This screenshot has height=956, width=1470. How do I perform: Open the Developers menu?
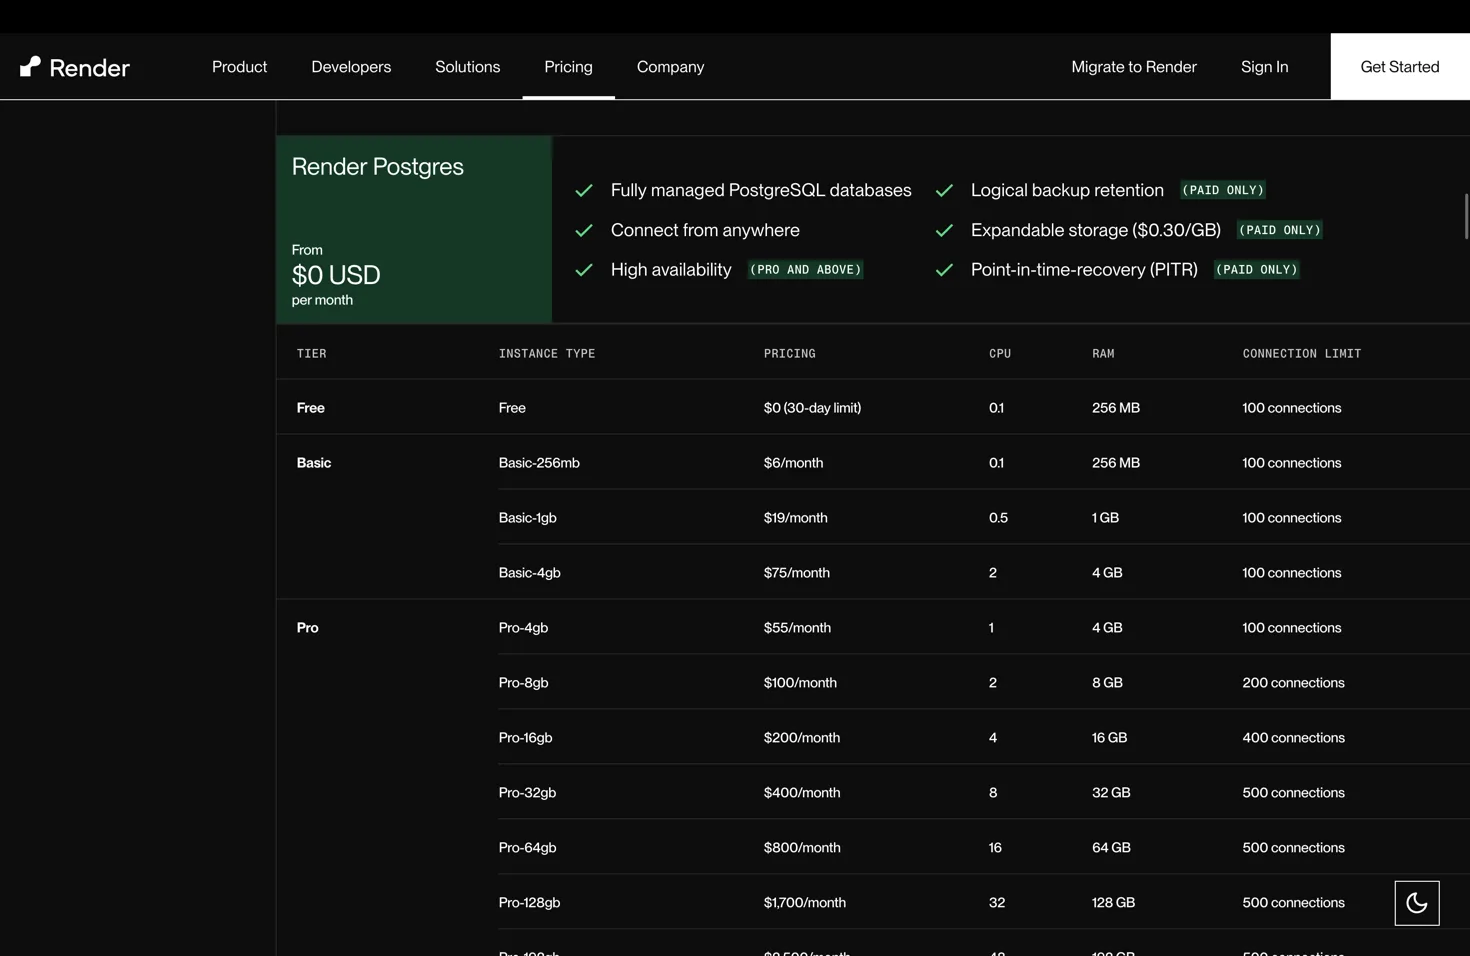(x=351, y=67)
